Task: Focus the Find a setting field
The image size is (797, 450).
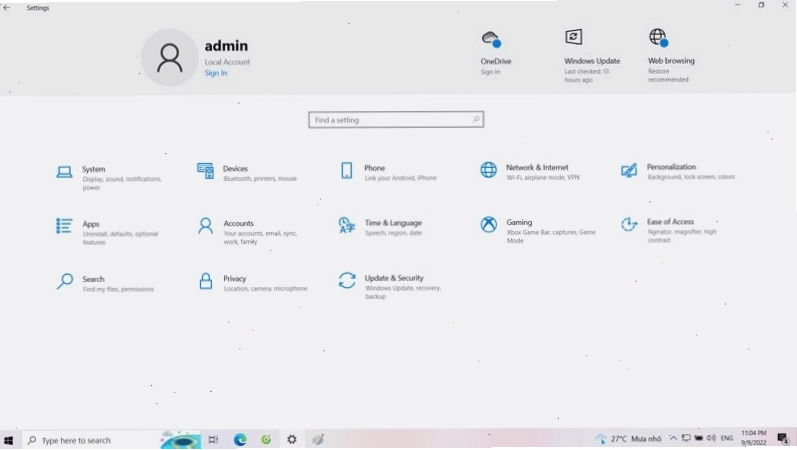Action: [x=396, y=119]
